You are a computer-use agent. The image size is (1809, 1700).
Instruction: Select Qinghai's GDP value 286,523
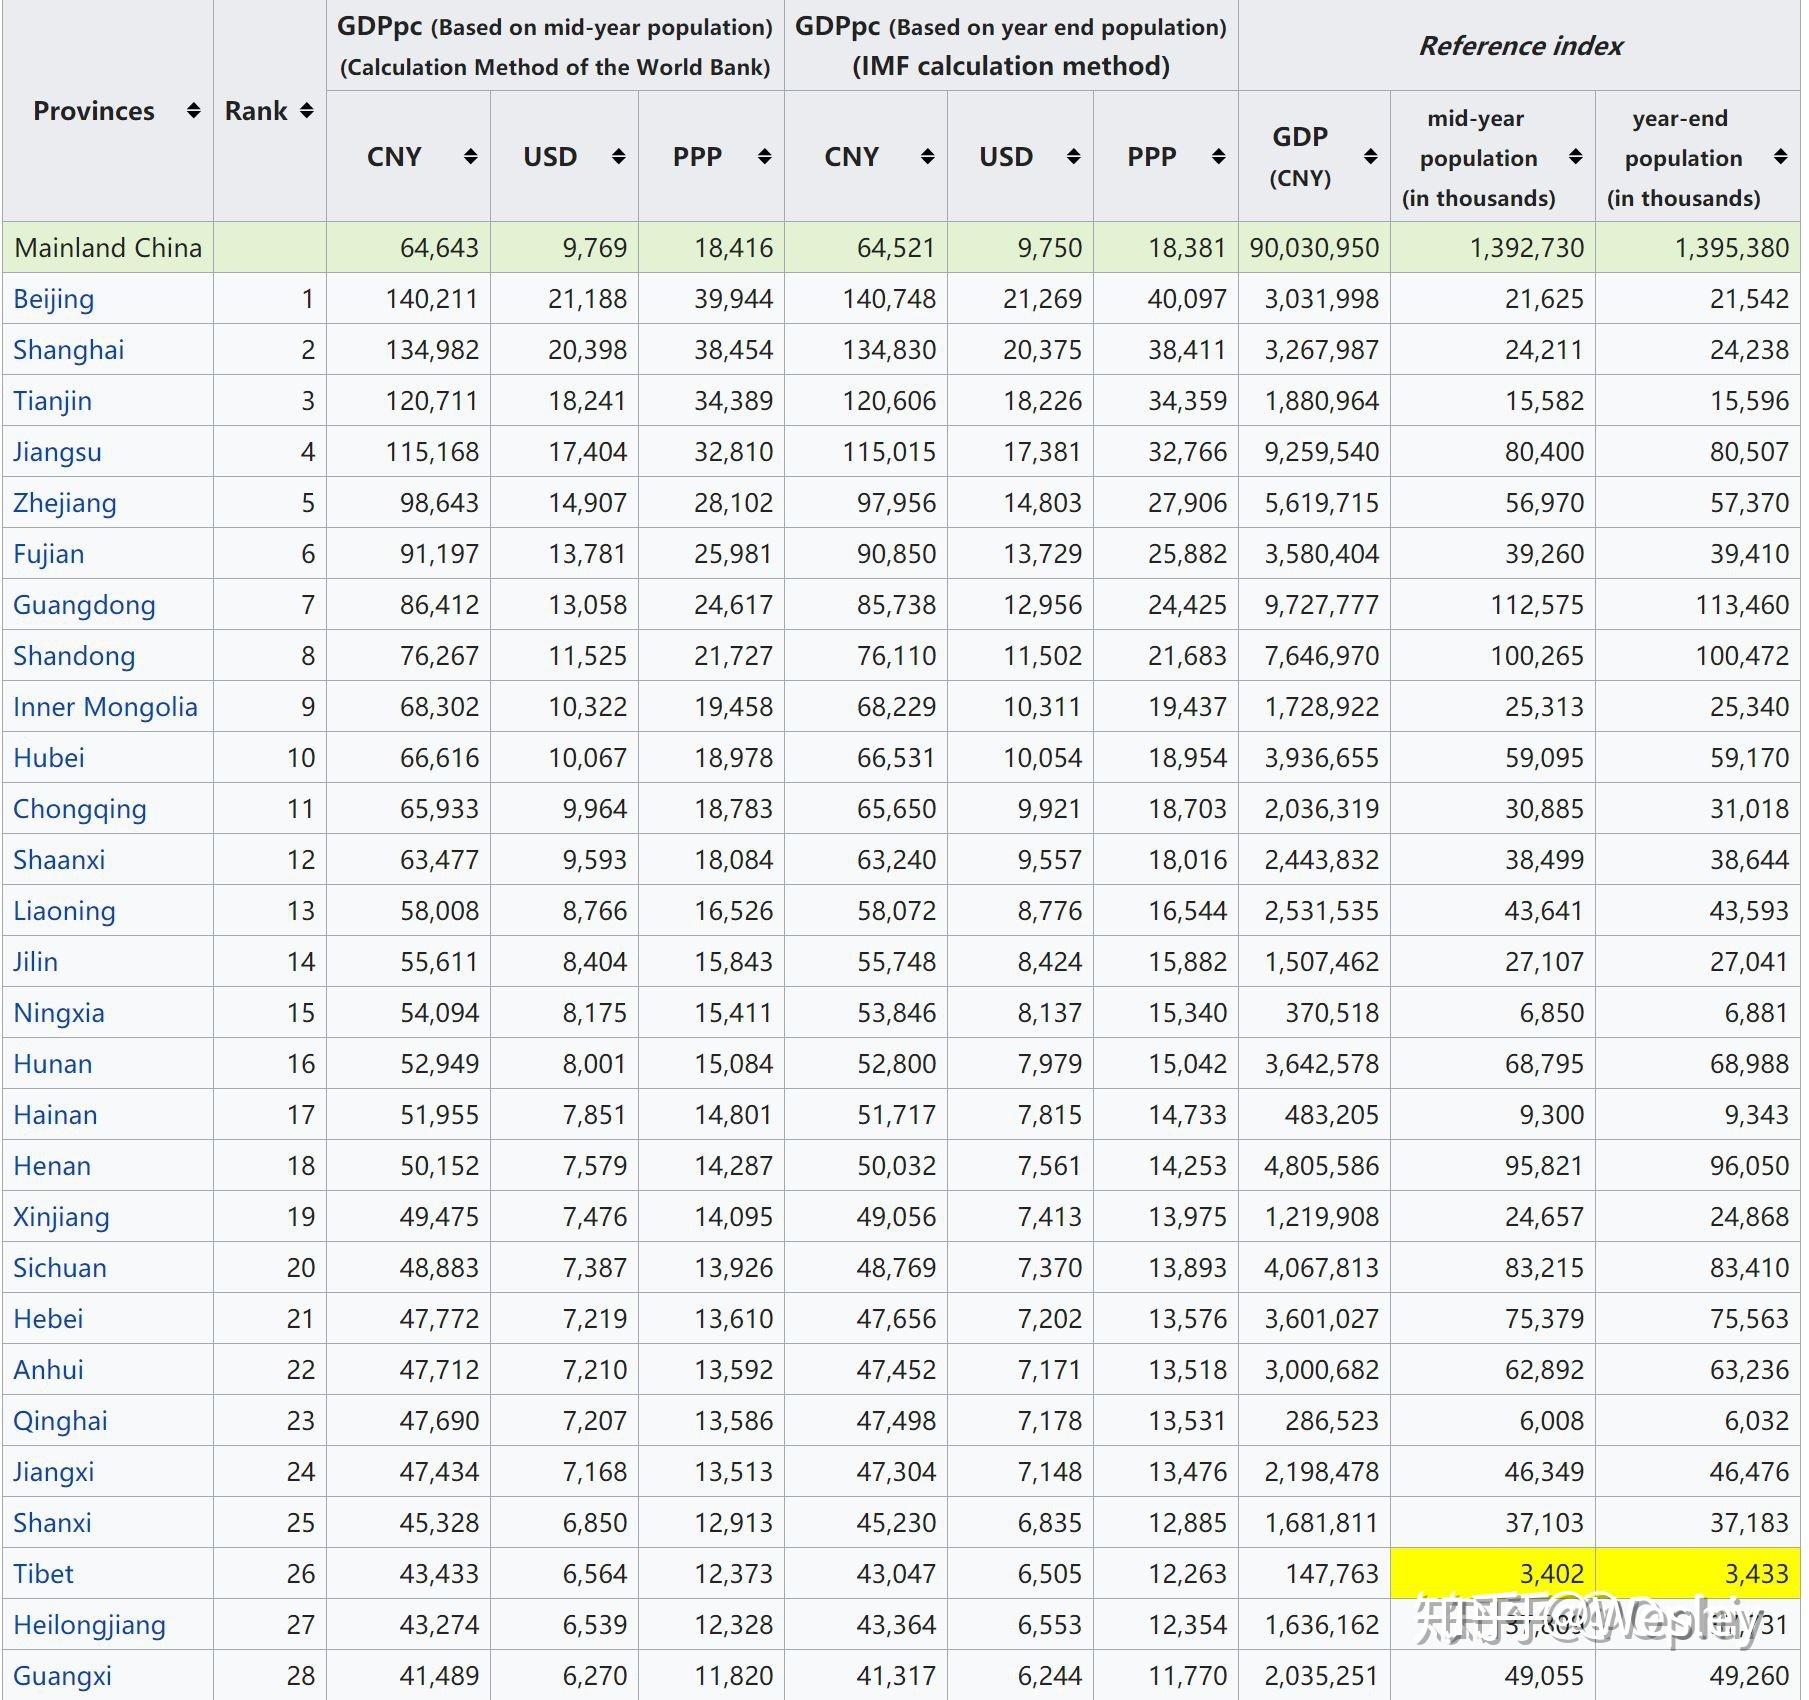[1332, 1421]
